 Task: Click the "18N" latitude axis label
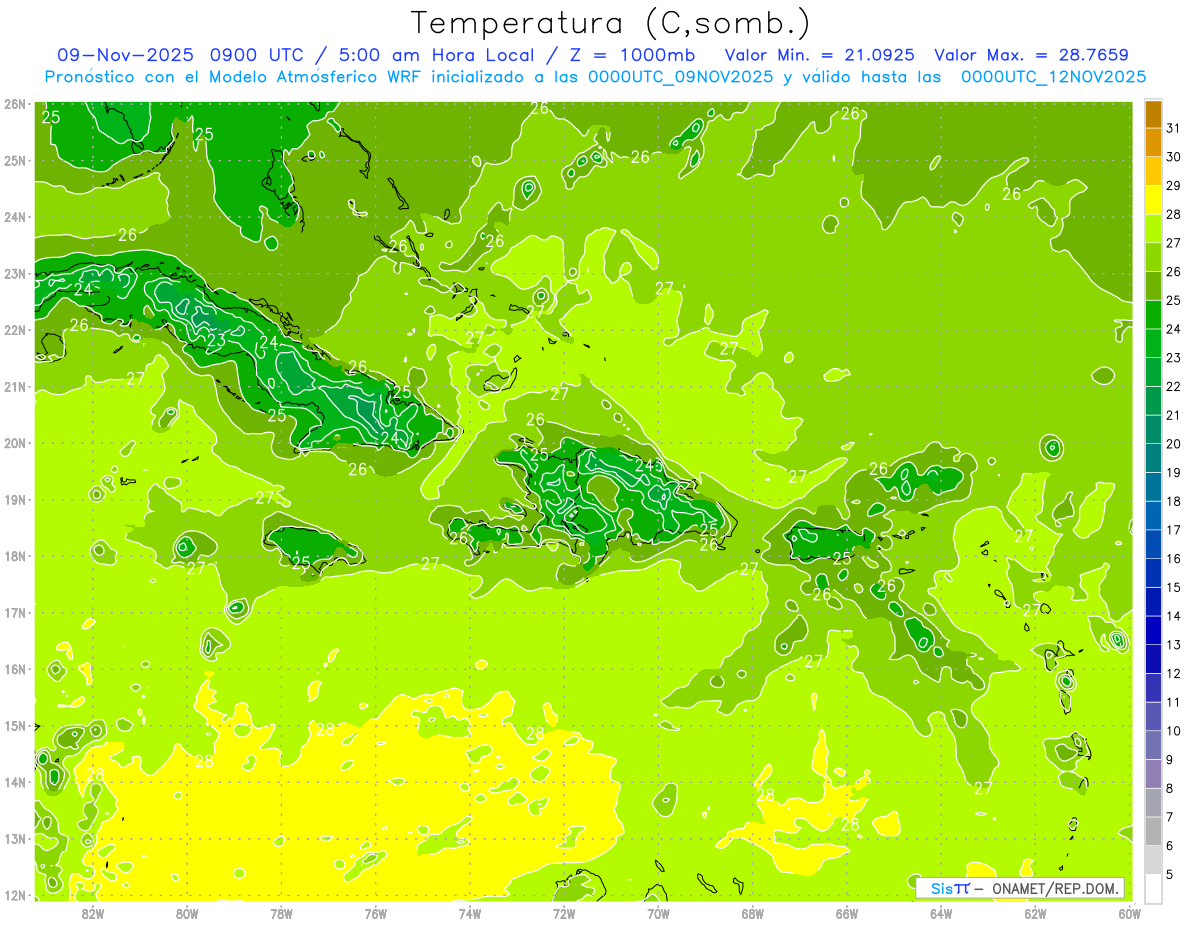click(x=14, y=556)
